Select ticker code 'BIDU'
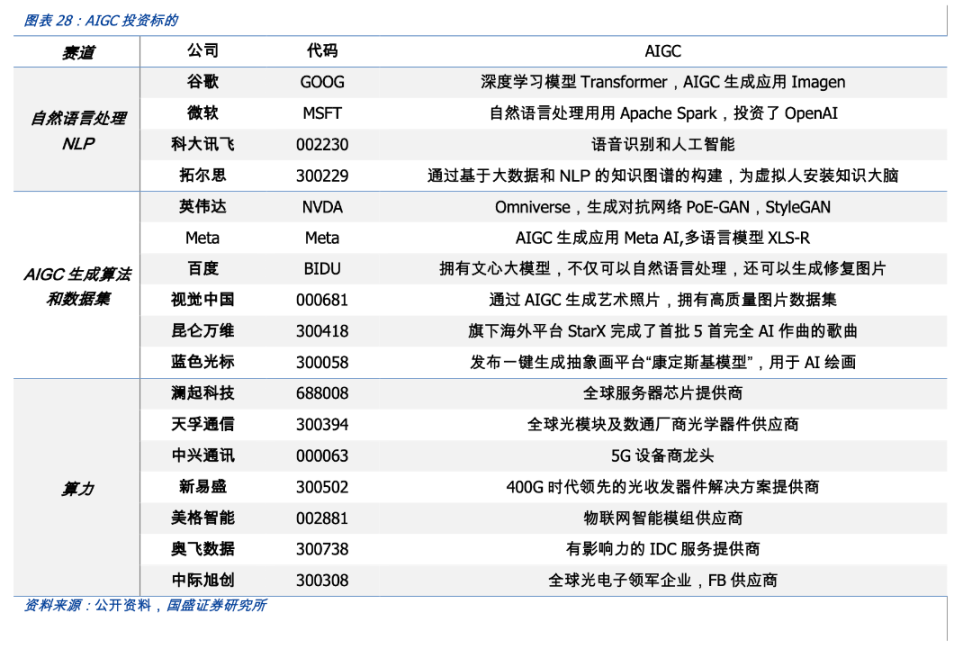 (322, 269)
